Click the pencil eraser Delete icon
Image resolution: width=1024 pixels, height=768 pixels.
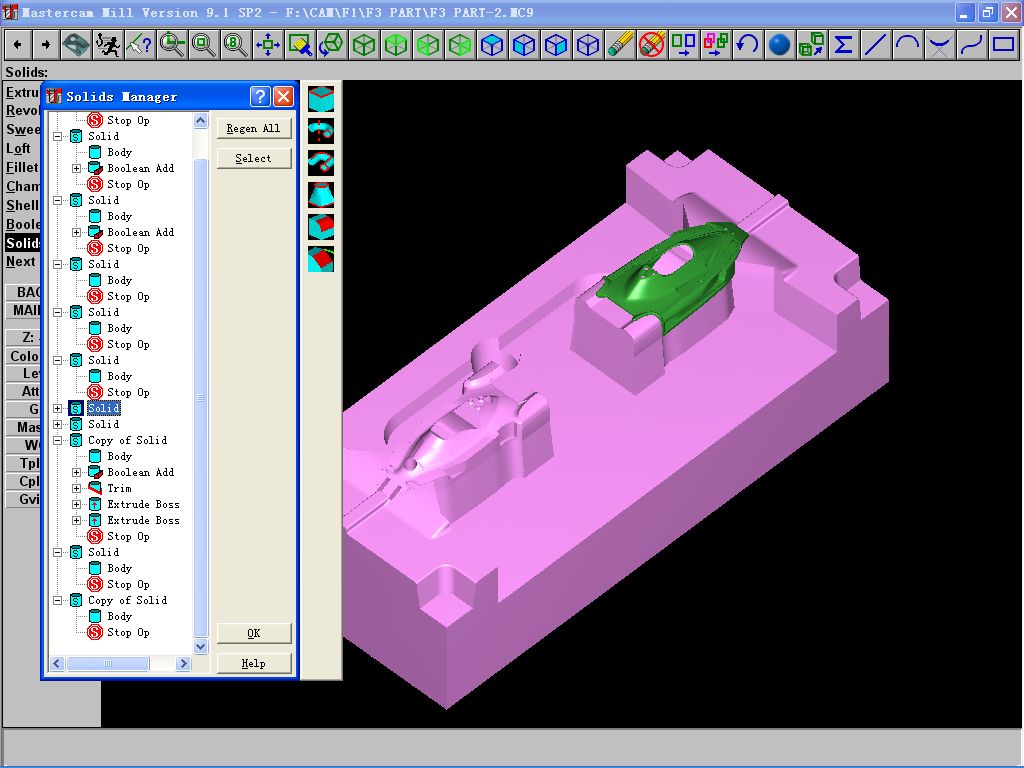tap(620, 44)
